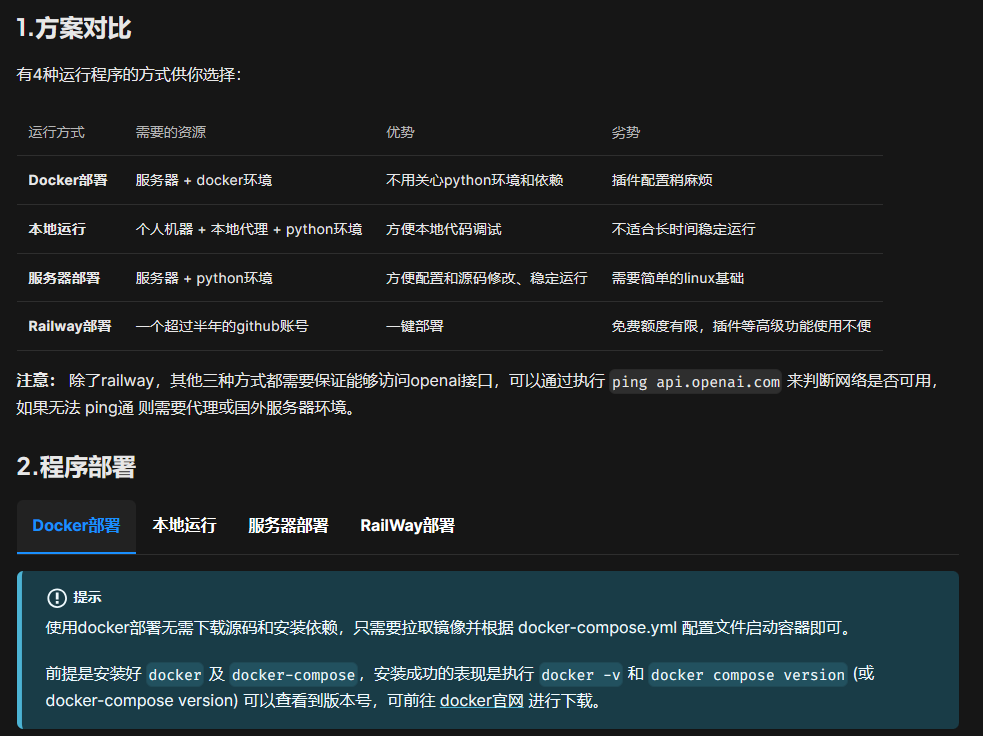Click the 劣势 column header
The height and width of the screenshot is (736, 983).
click(x=626, y=132)
